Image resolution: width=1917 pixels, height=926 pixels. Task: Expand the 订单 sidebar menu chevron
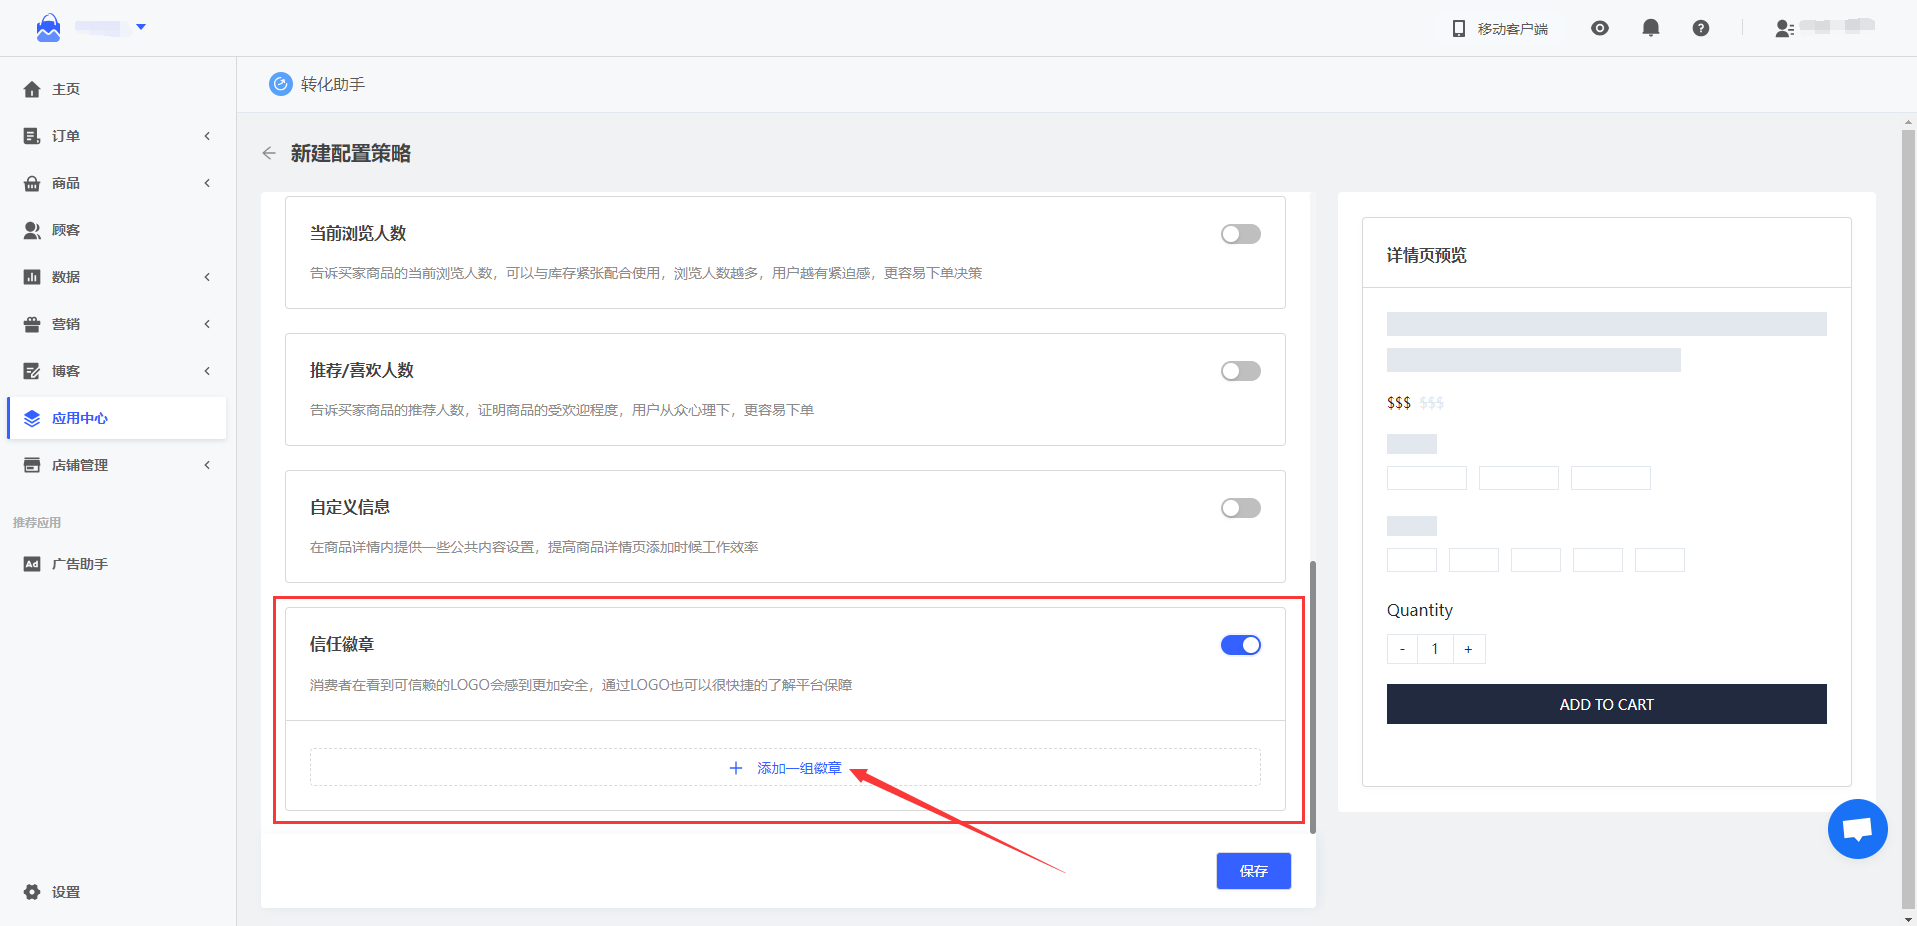pyautogui.click(x=207, y=136)
